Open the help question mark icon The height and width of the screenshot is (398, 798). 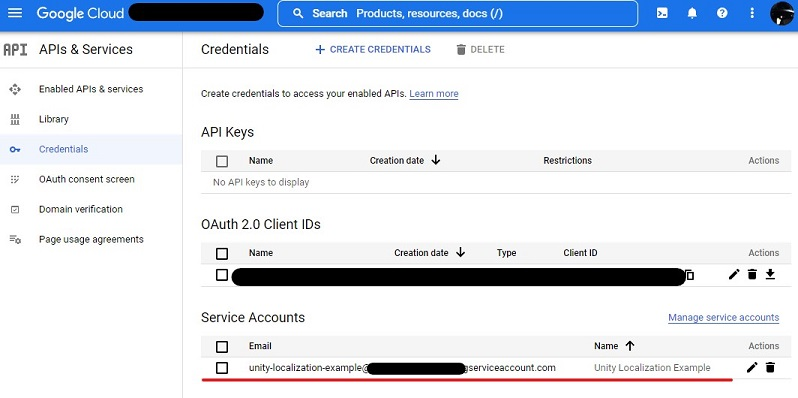tap(722, 13)
